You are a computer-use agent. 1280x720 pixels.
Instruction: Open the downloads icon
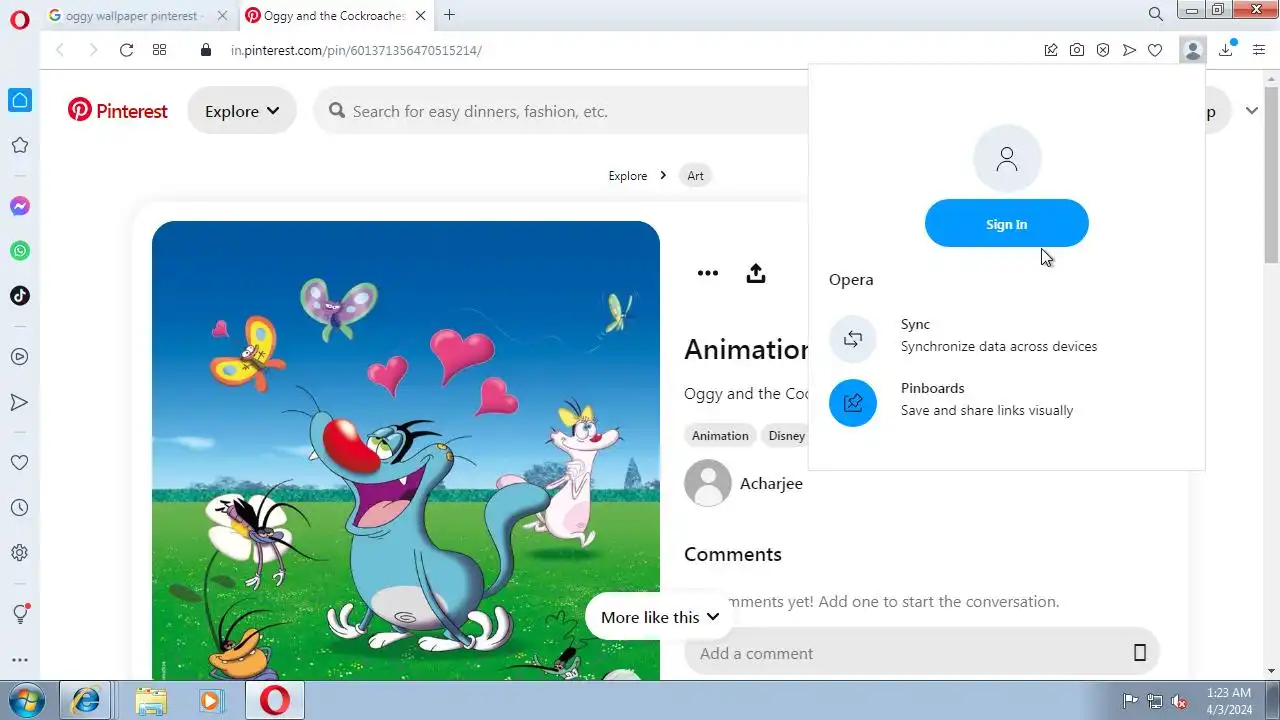[x=1226, y=50]
